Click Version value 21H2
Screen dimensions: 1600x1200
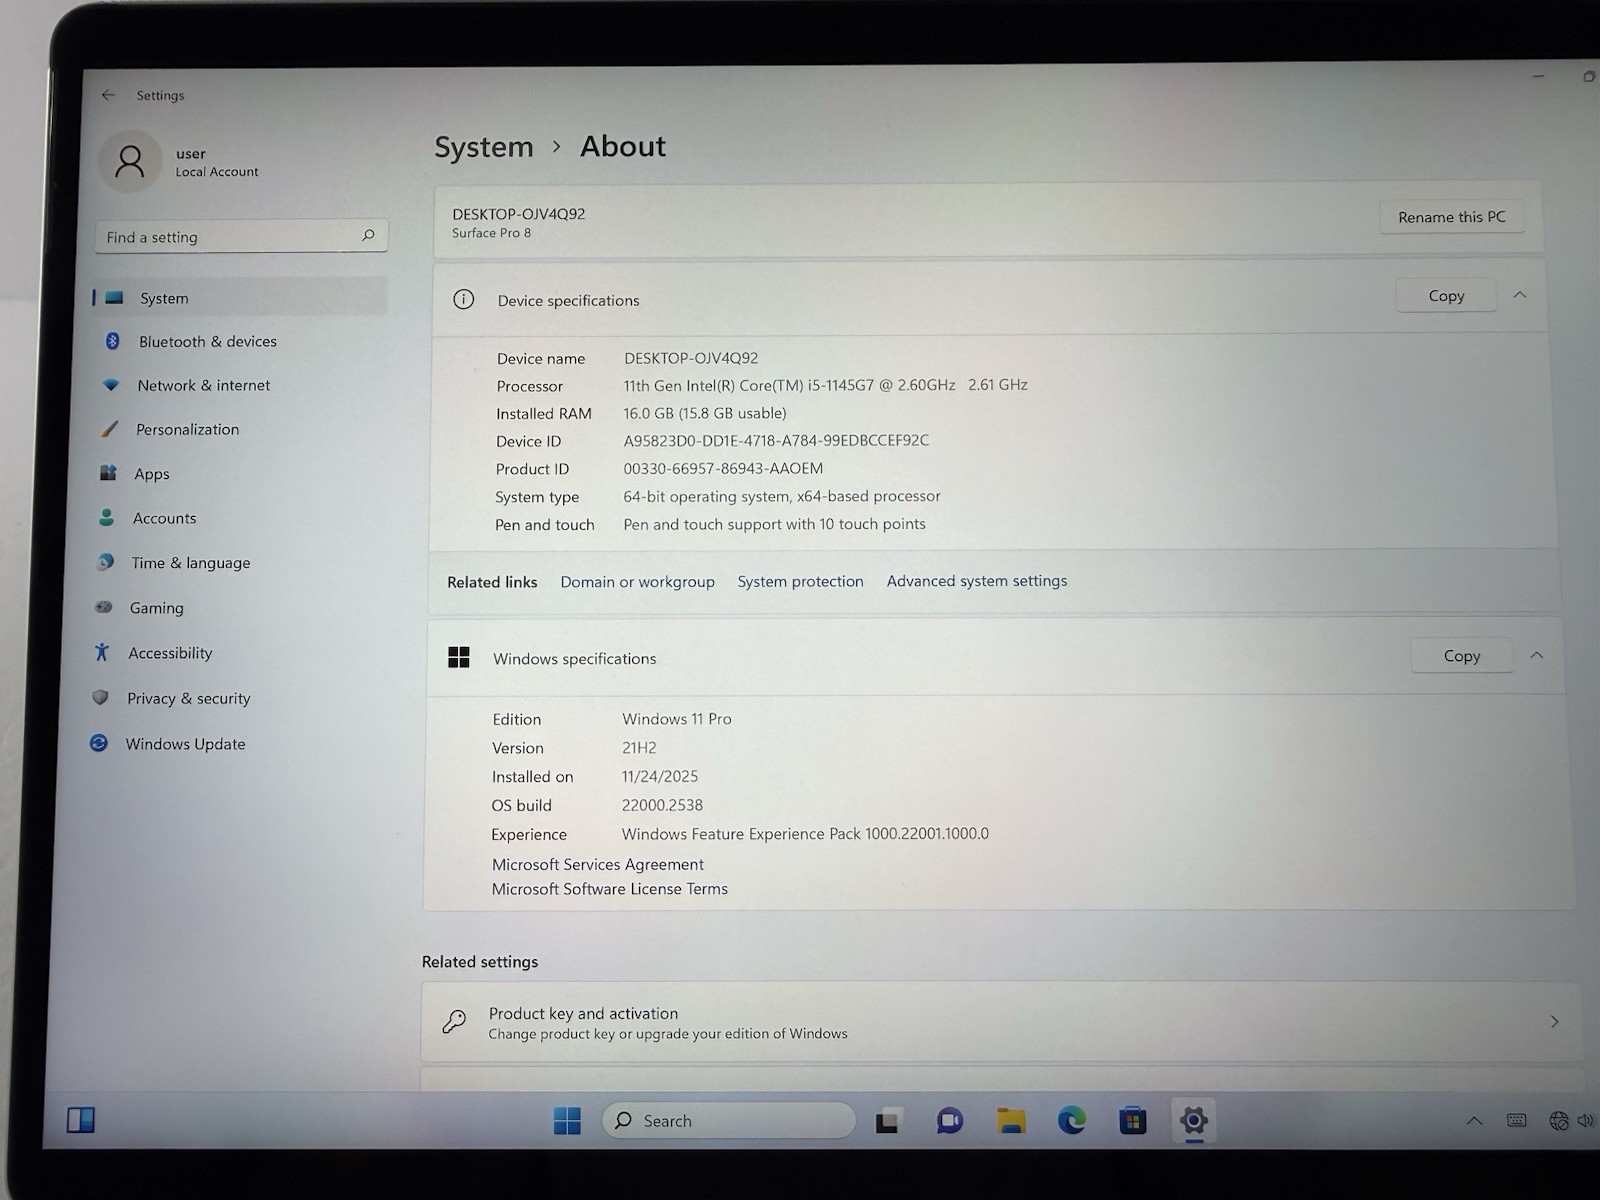pyautogui.click(x=639, y=748)
